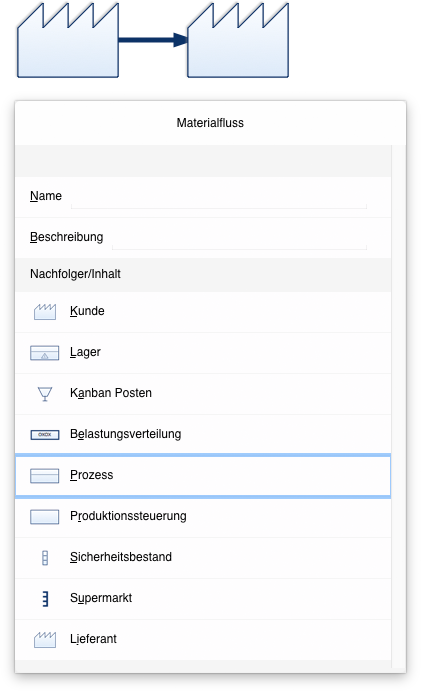Viewport: 421px width, 691px height.
Task: Click the Belastungsverteilung OXOX icon
Action: point(45,435)
